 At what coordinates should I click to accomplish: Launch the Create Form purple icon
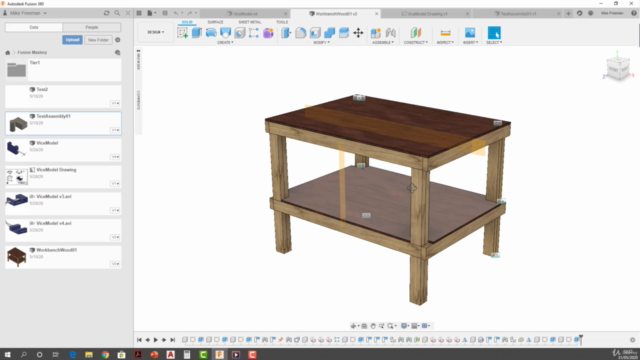pos(268,33)
